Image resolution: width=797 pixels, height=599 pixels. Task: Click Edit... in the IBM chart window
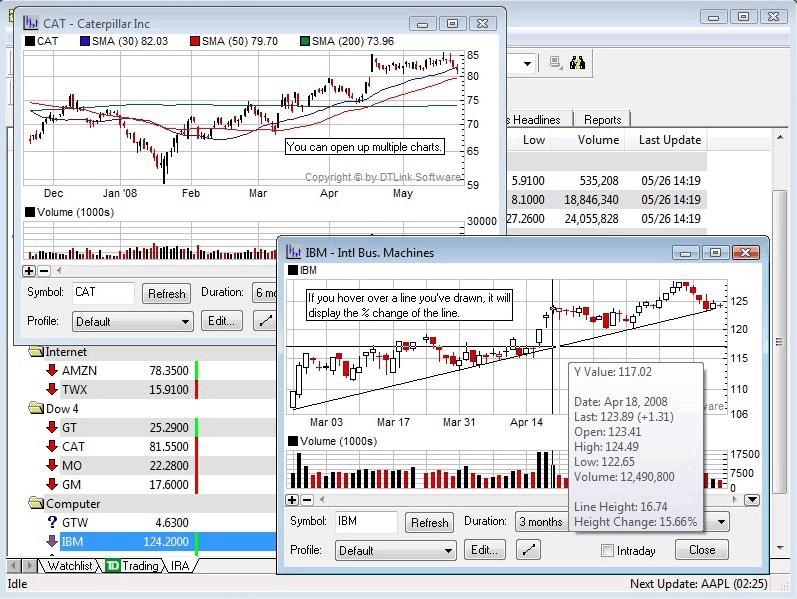tap(484, 550)
